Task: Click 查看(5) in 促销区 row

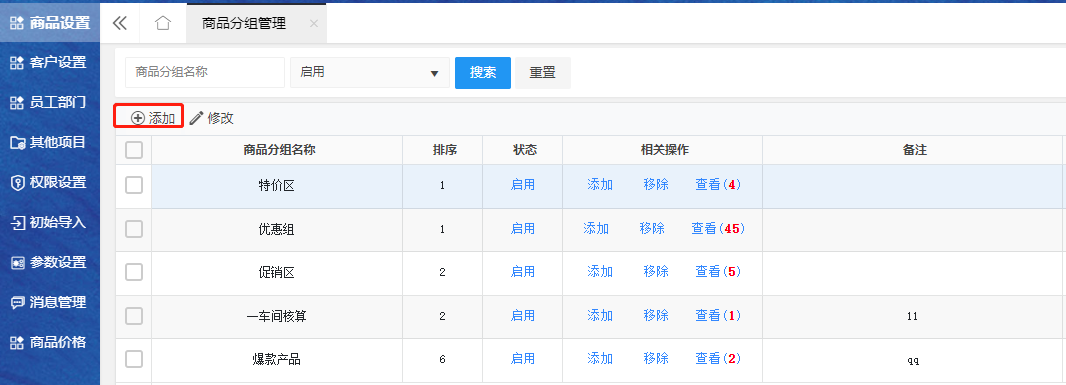Action: pos(718,272)
